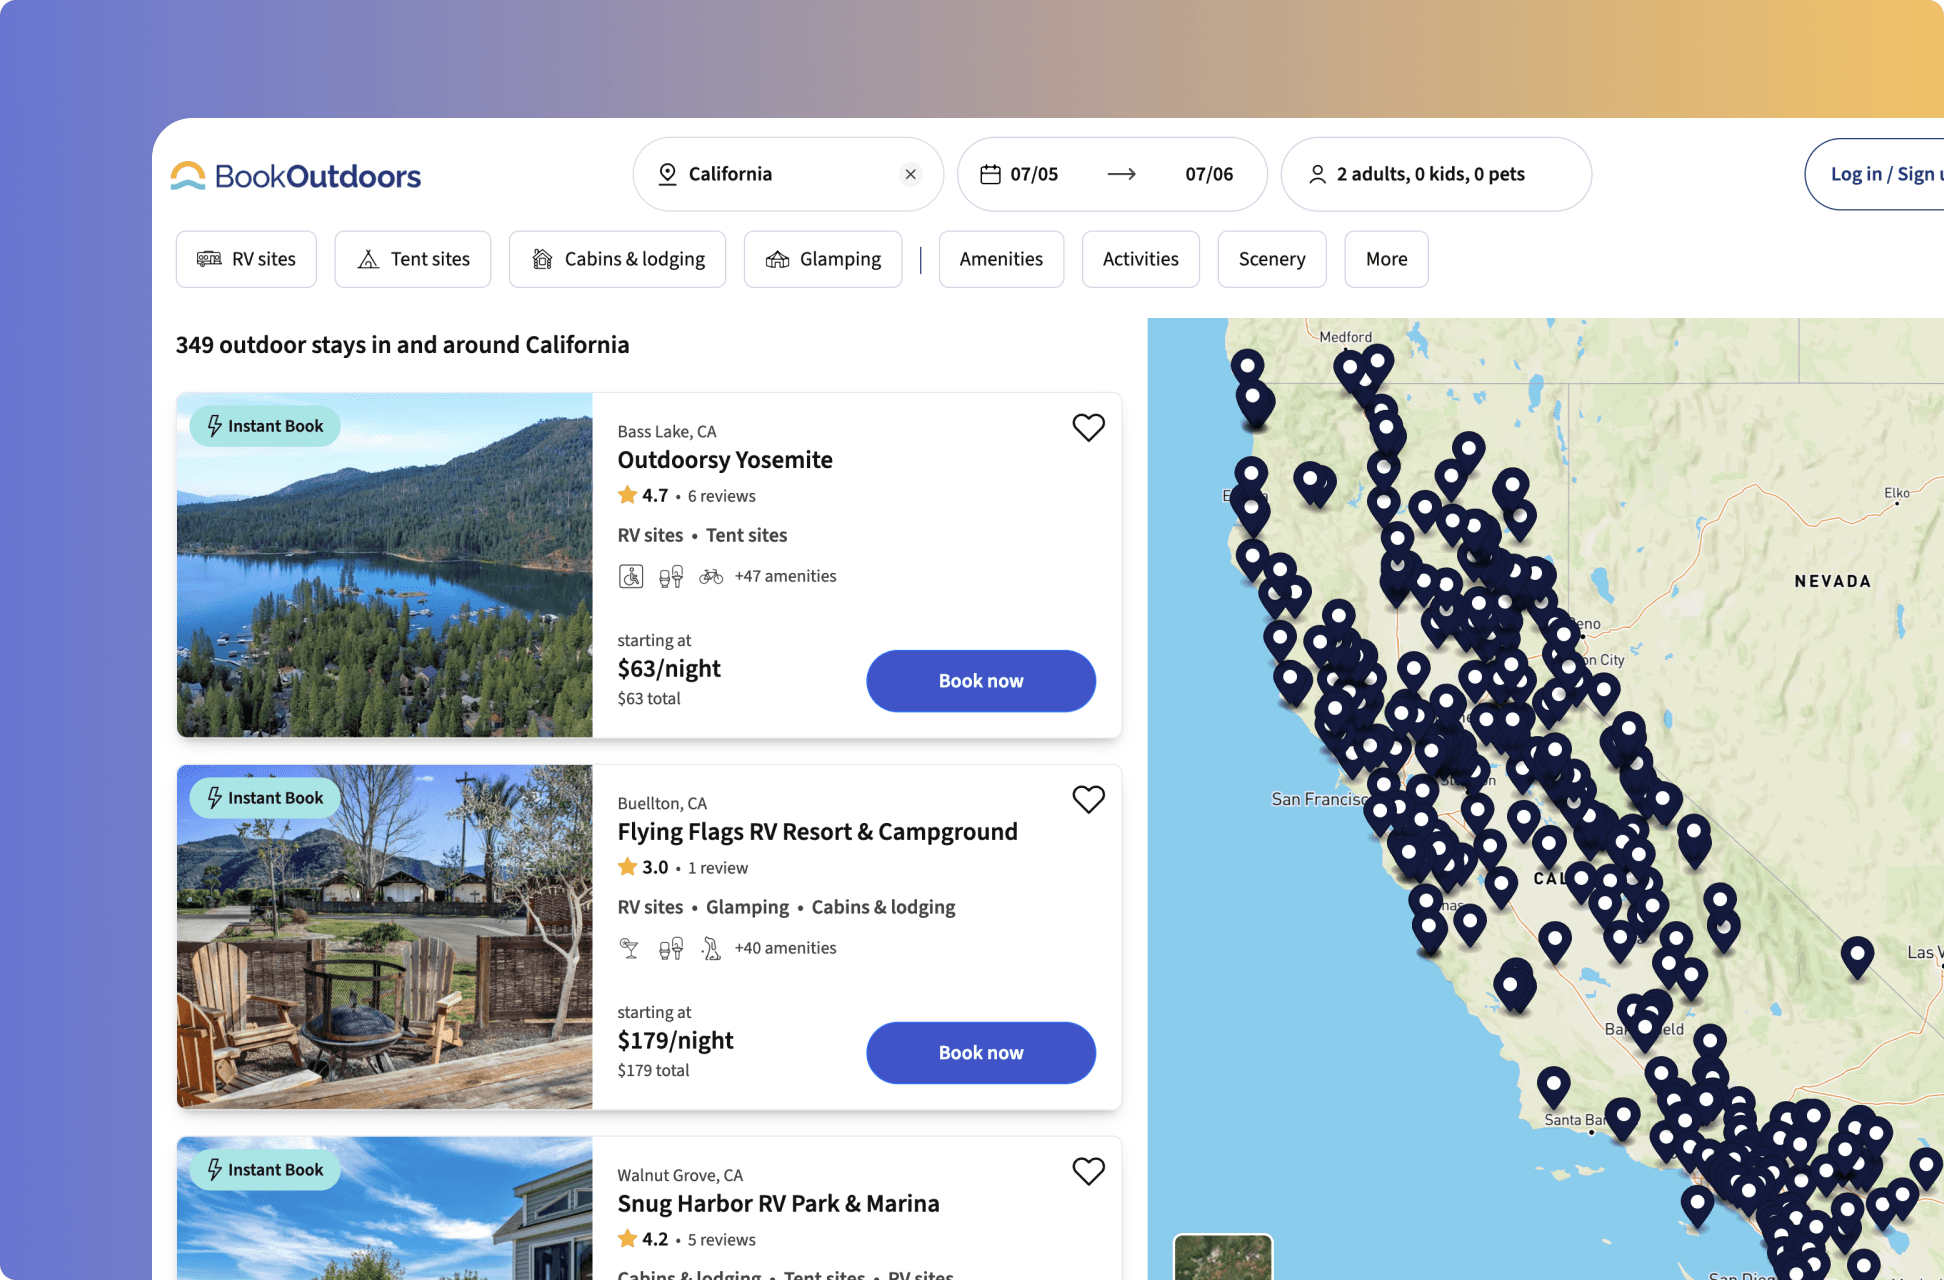Favorite Outdoorsy Yosemite with heart icon
This screenshot has height=1280, width=1944.
(x=1088, y=427)
